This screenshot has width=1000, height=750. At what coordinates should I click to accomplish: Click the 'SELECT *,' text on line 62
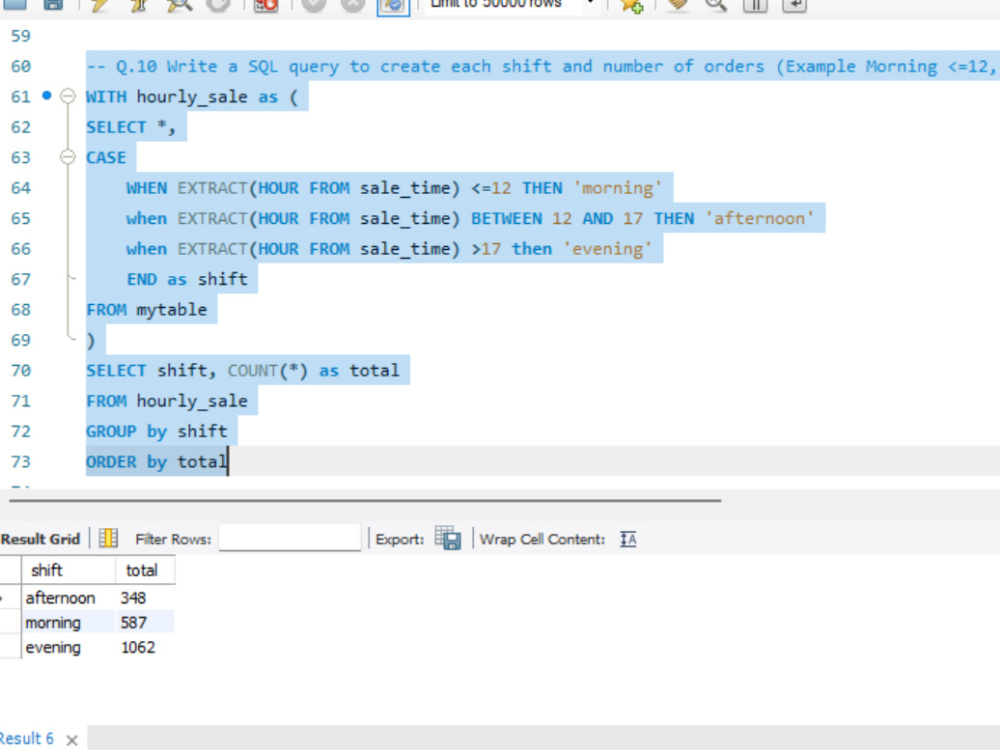[x=131, y=128]
